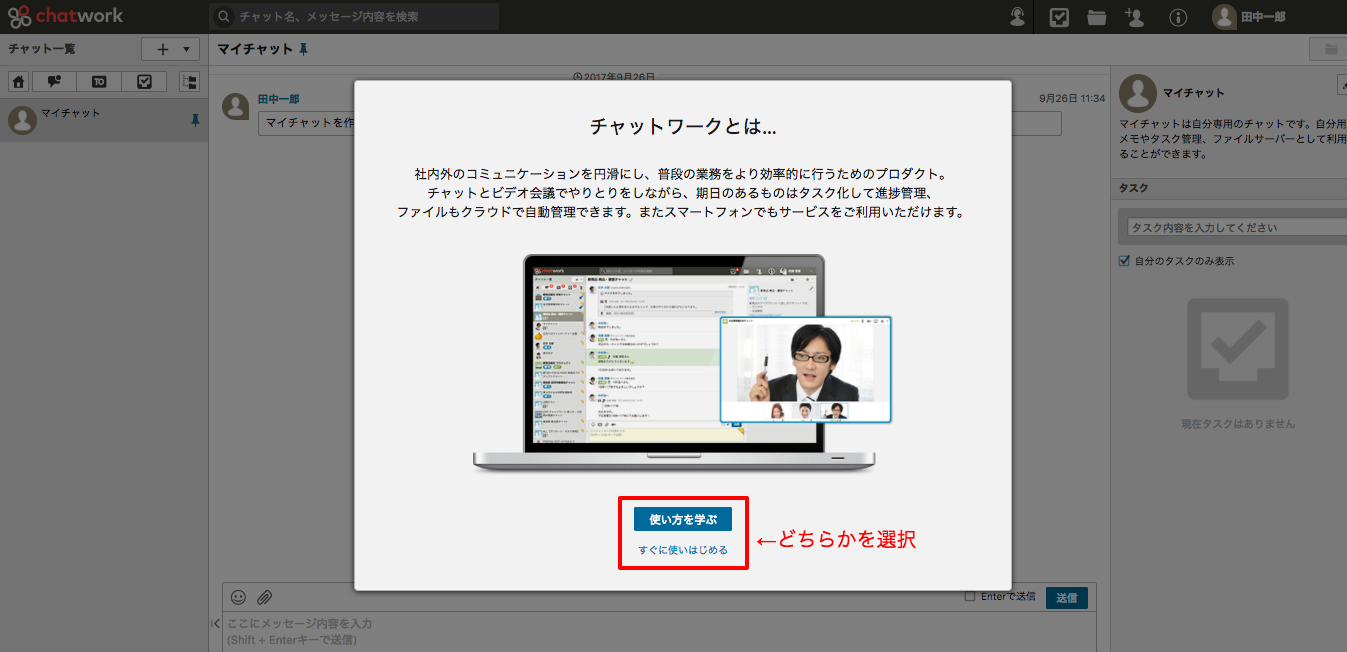
Task: Open the info help icon
Action: click(x=1178, y=17)
